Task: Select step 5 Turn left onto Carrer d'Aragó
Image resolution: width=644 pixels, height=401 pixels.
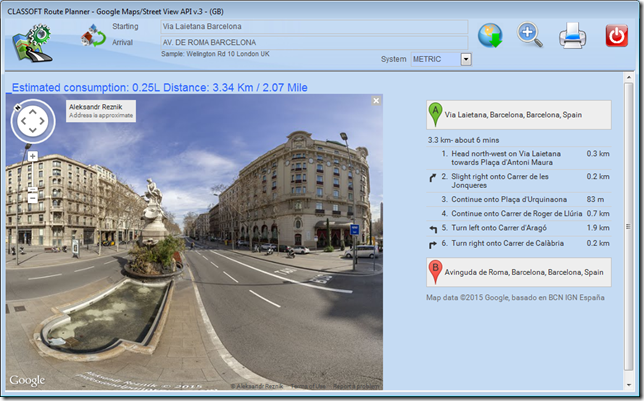Action: [519, 228]
